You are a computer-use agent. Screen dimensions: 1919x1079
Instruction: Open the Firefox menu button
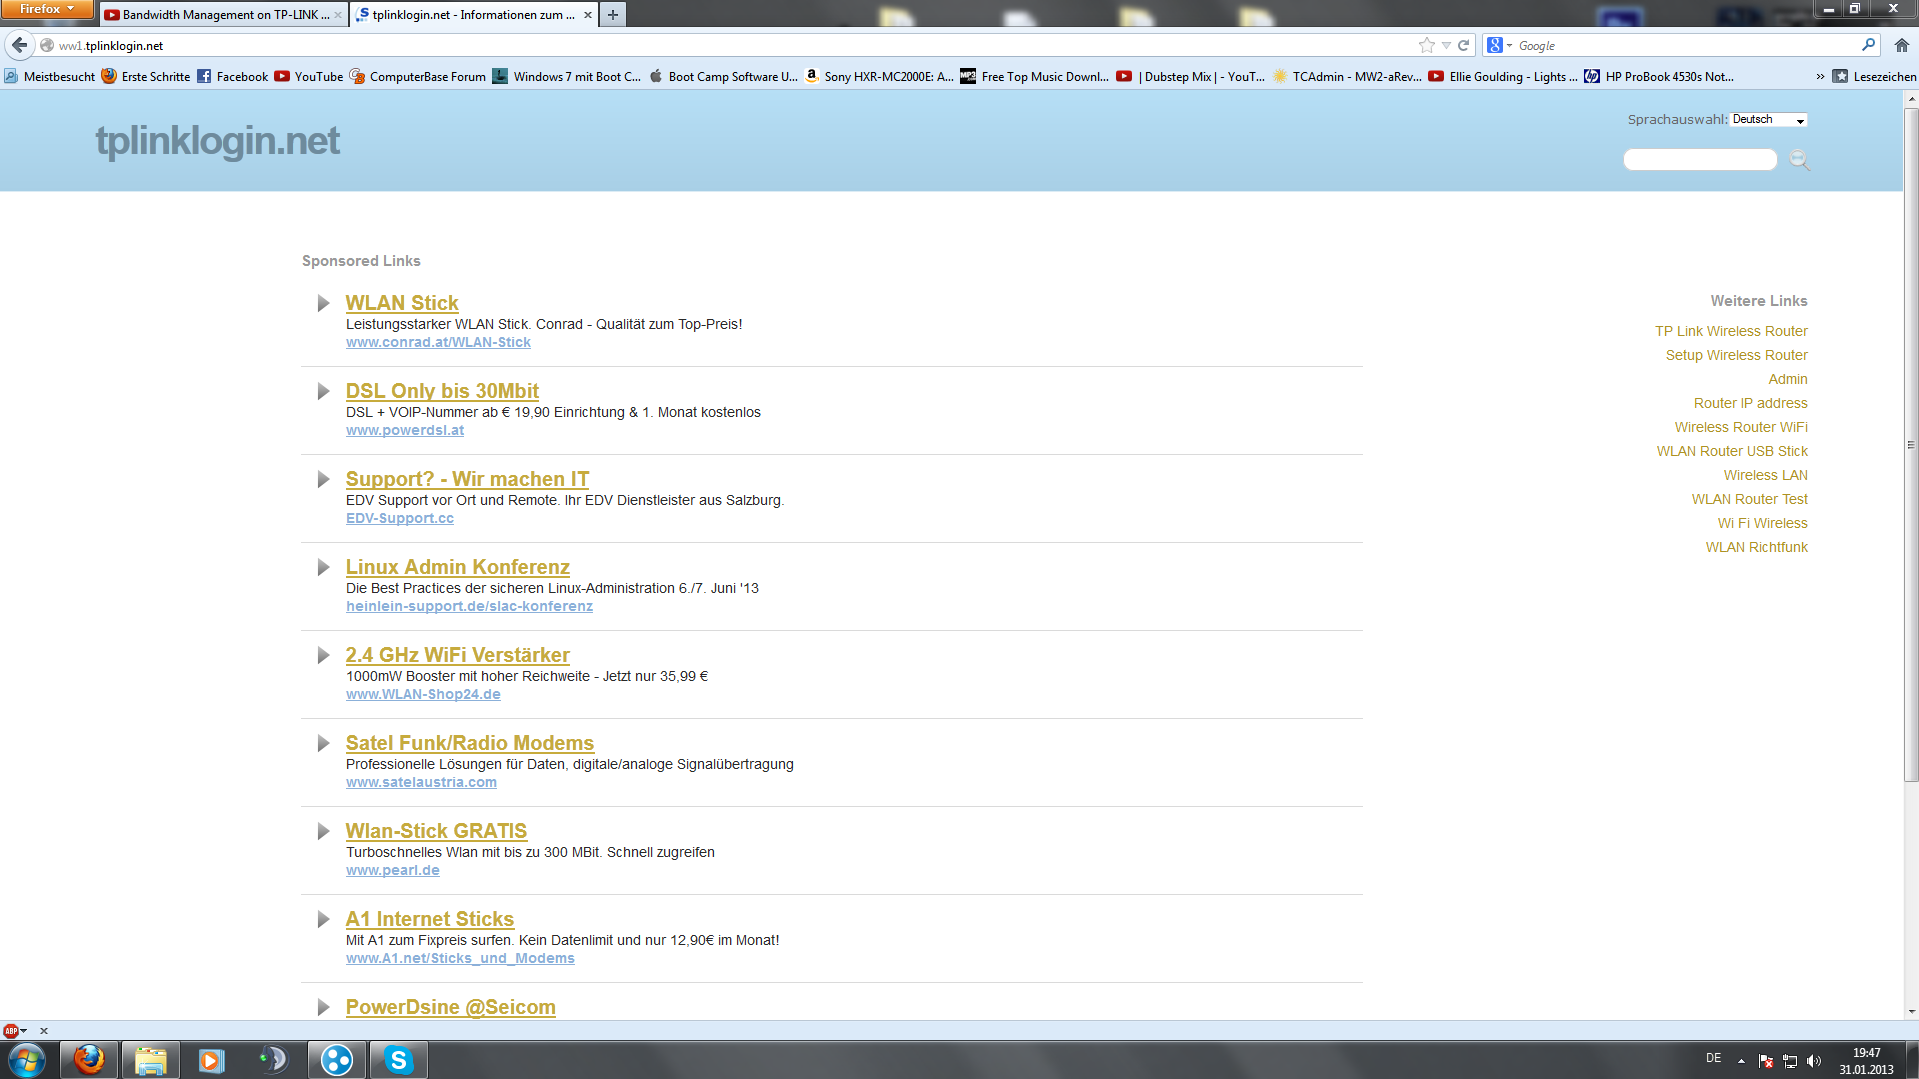click(47, 9)
